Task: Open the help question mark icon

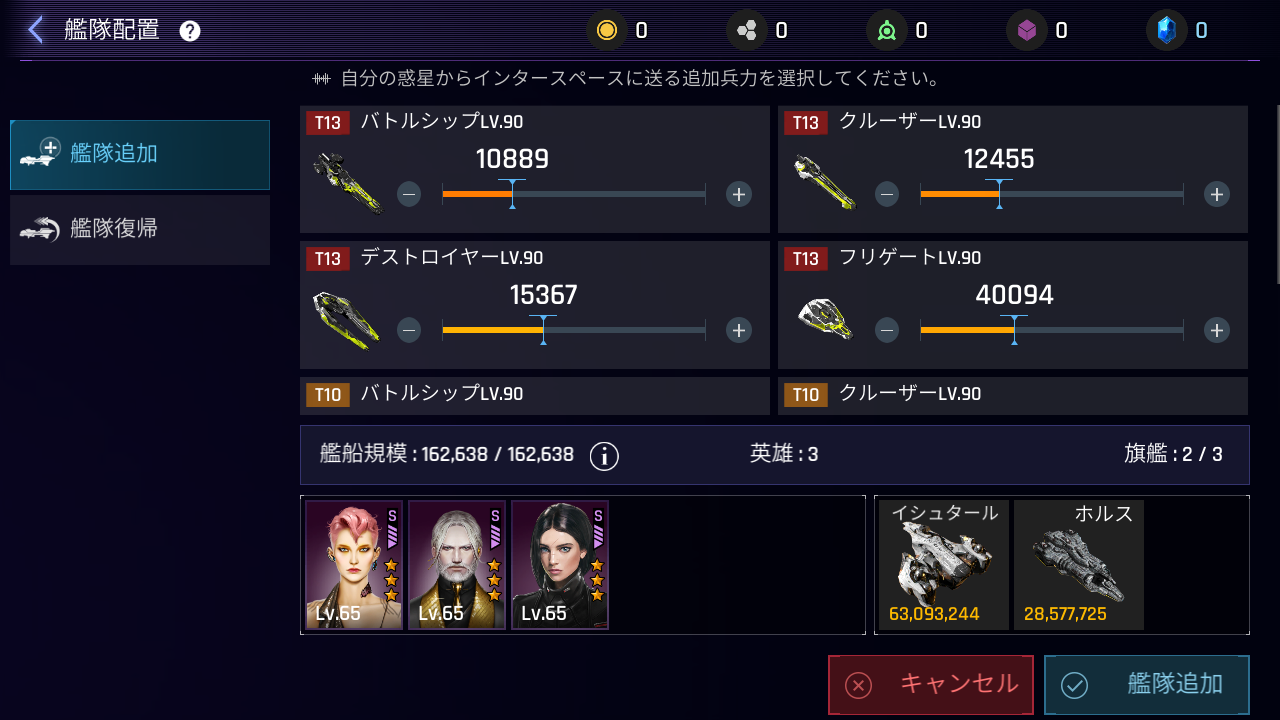Action: pos(190,31)
